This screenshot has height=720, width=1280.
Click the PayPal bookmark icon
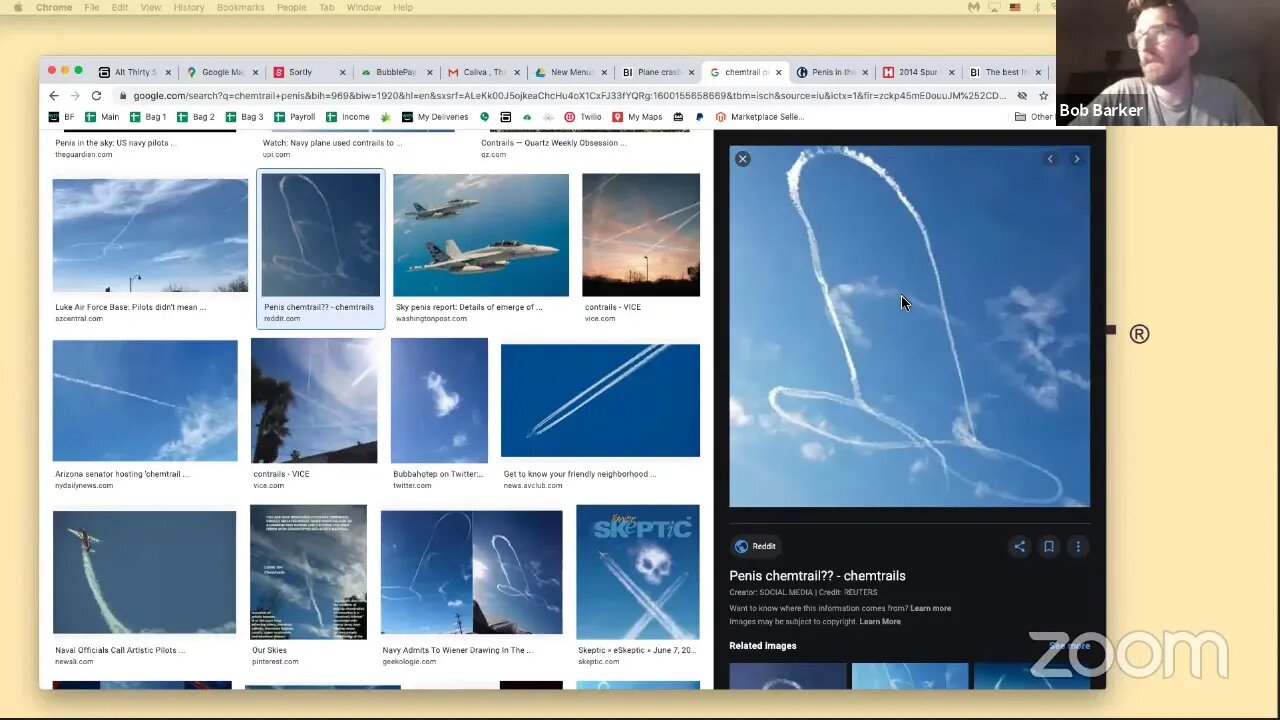699,117
